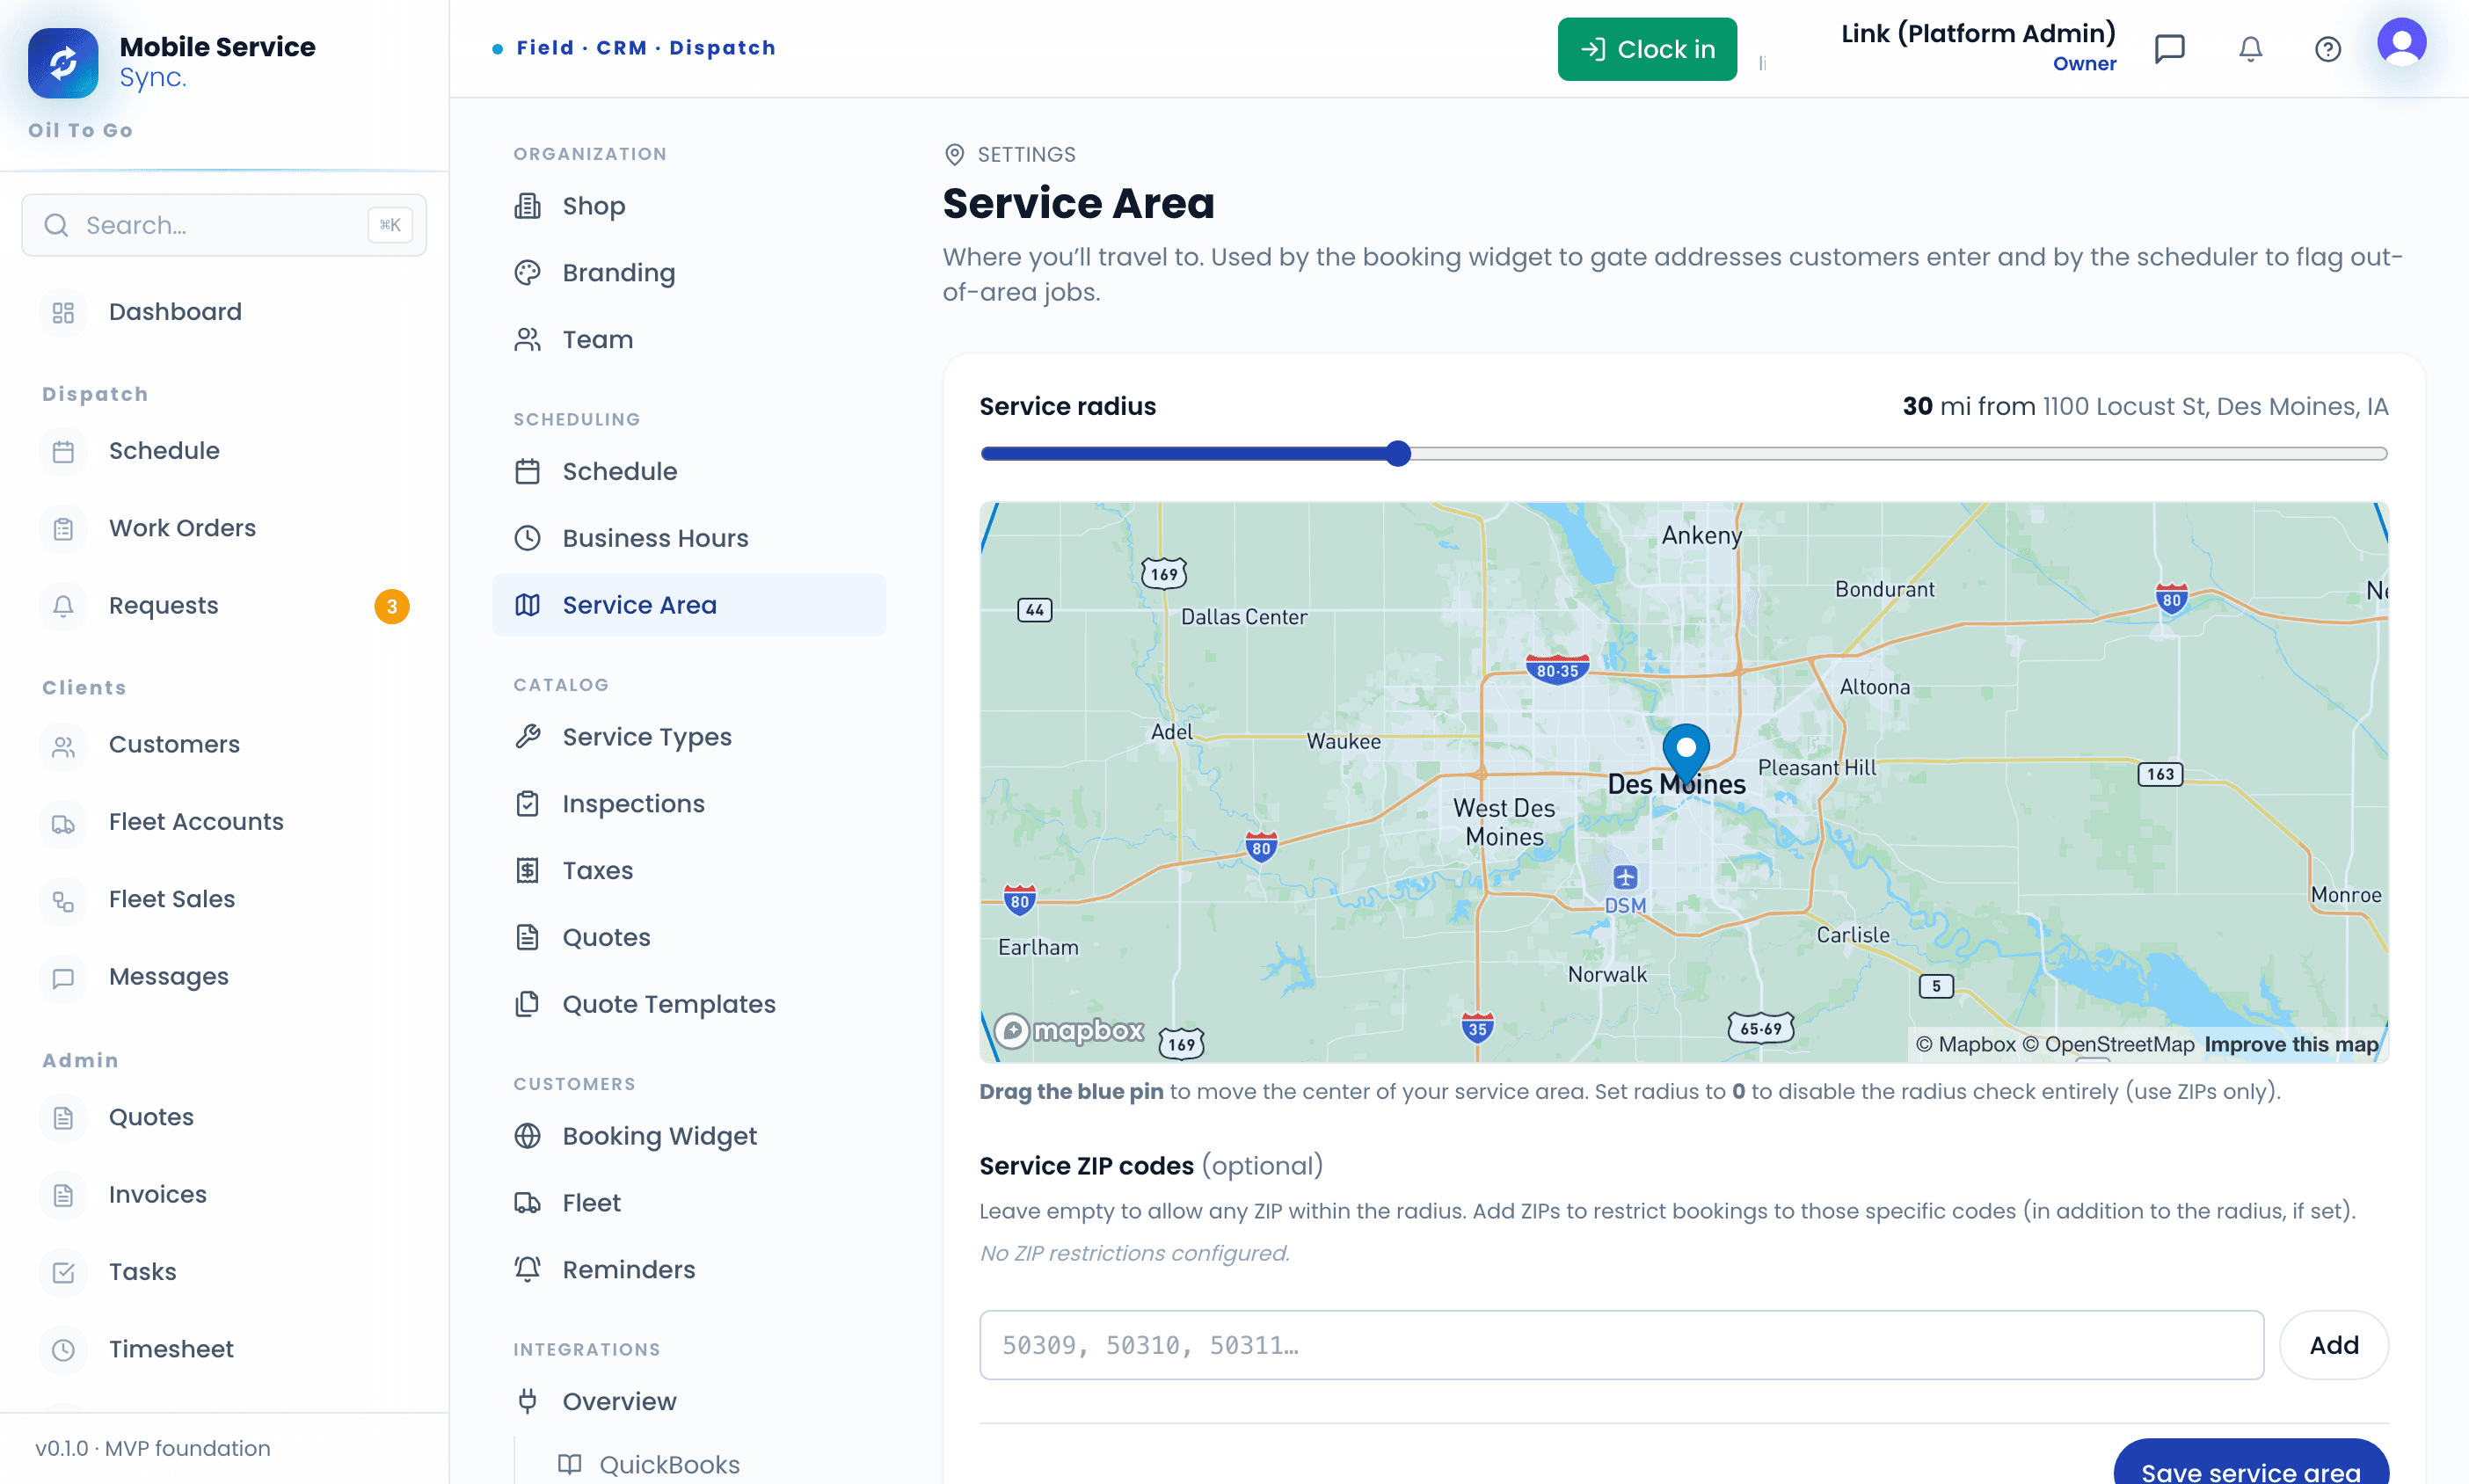Screen dimensions: 2469x1484
Task: Click the Dashboard grid icon
Action: click(63, 312)
